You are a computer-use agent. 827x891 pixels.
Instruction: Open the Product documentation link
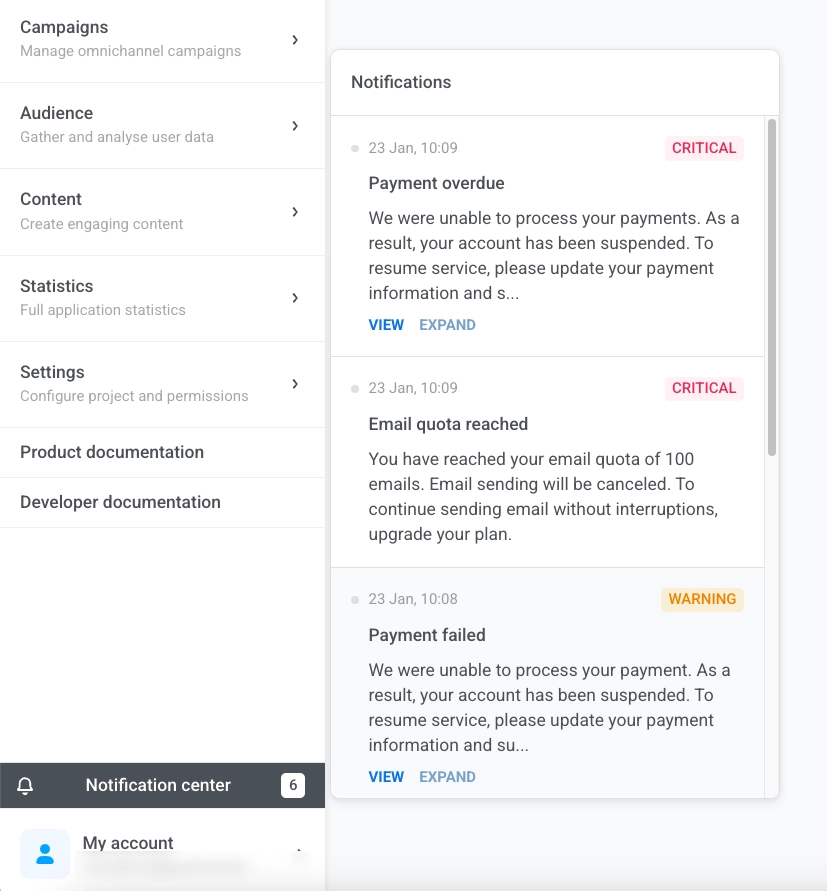tap(112, 452)
